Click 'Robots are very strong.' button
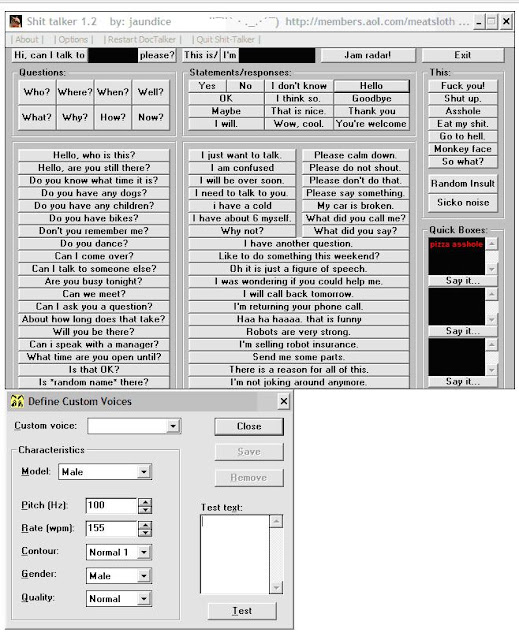The width and height of the screenshot is (519, 640). click(x=299, y=332)
